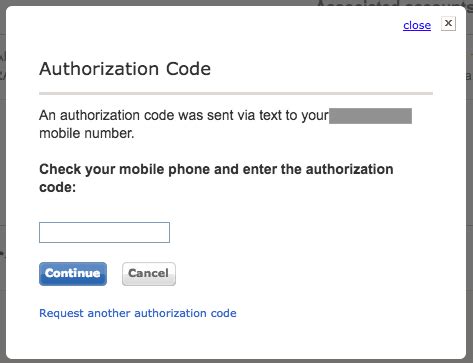The height and width of the screenshot is (363, 473).
Task: Submit the code with Continue
Action: click(73, 274)
